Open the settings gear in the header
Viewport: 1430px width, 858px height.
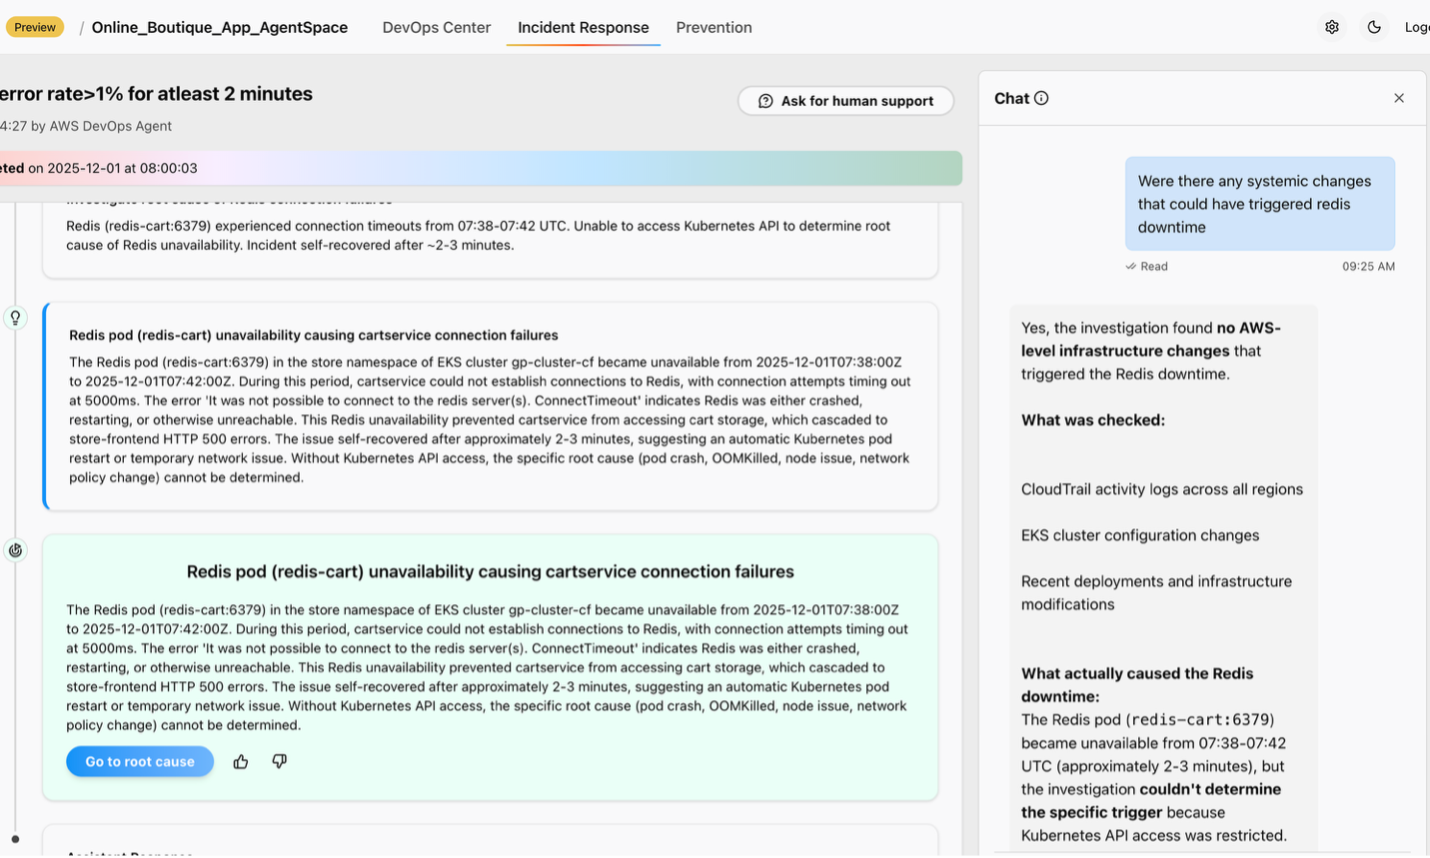(x=1332, y=26)
